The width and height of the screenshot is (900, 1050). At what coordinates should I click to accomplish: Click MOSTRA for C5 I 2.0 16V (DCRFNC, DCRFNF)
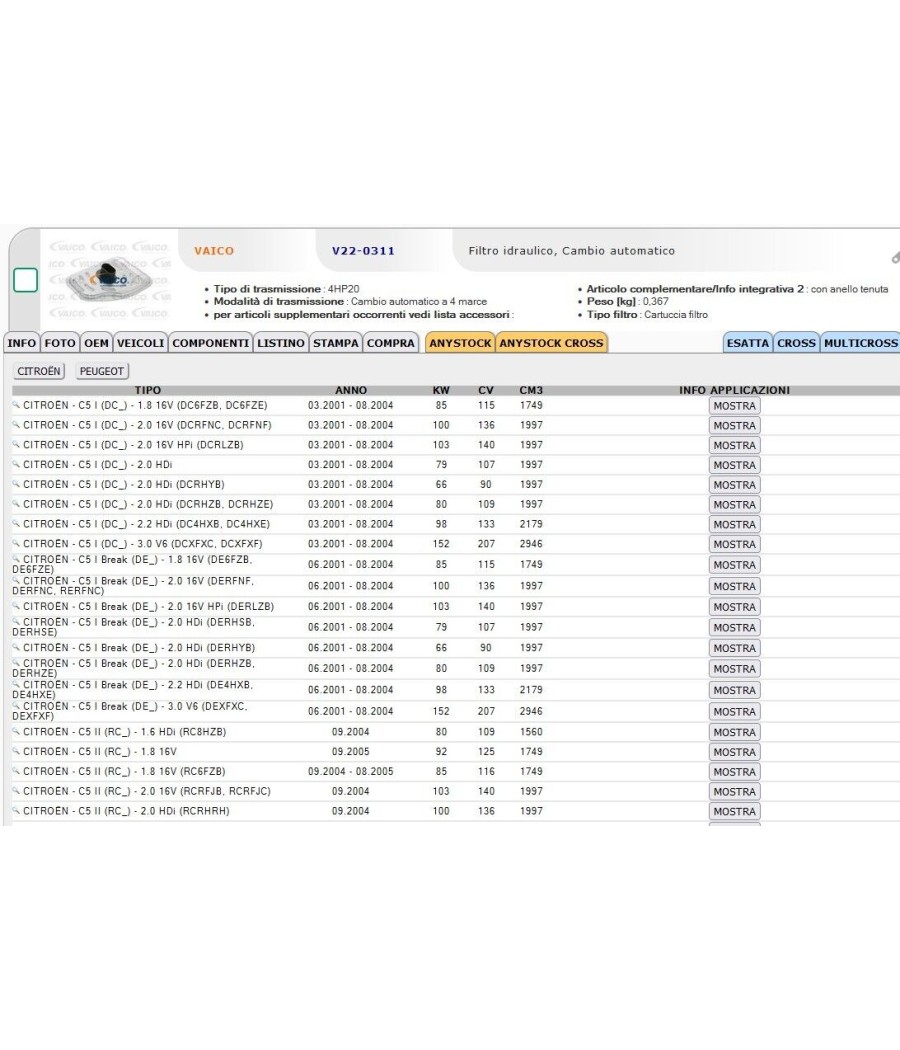[x=735, y=425]
